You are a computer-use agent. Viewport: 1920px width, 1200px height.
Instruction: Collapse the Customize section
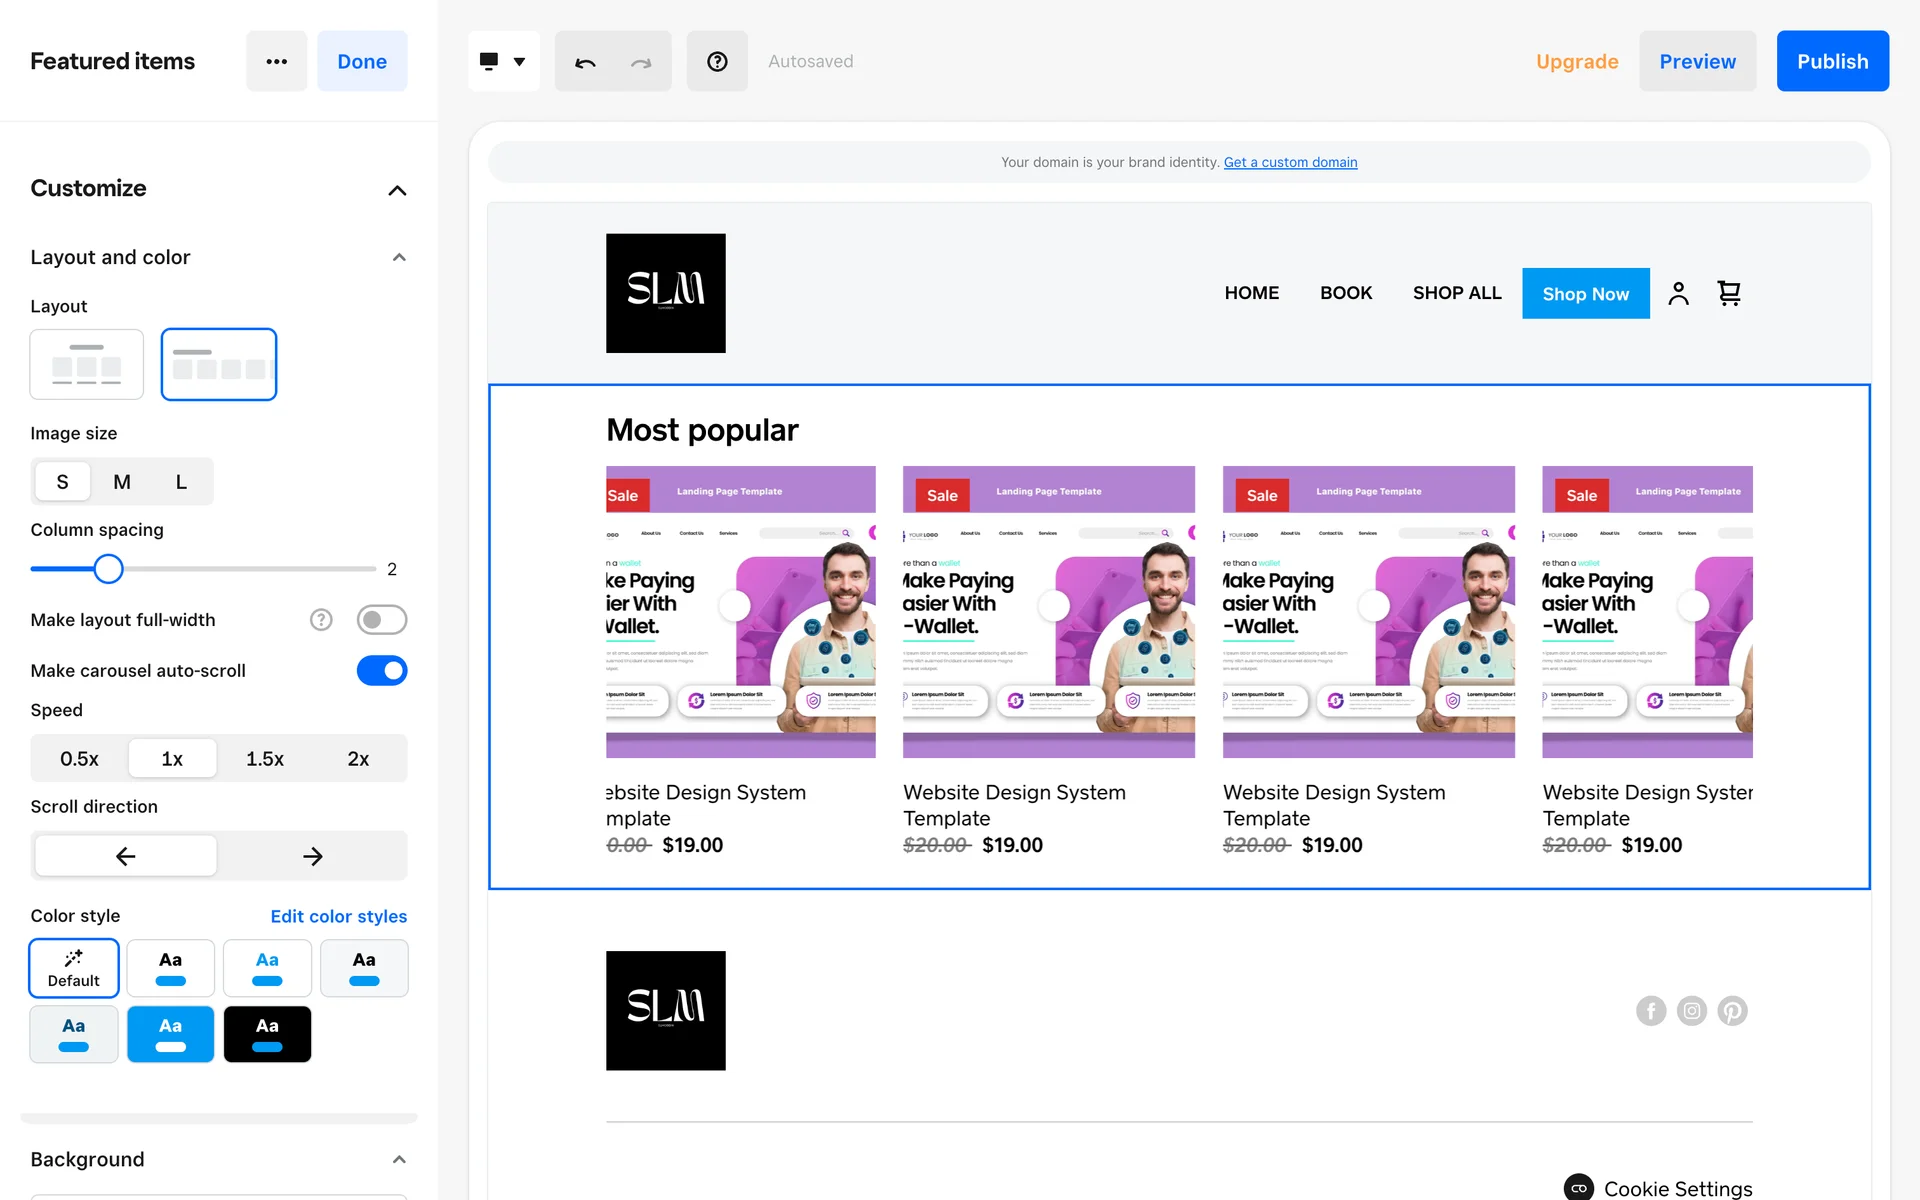pos(397,190)
